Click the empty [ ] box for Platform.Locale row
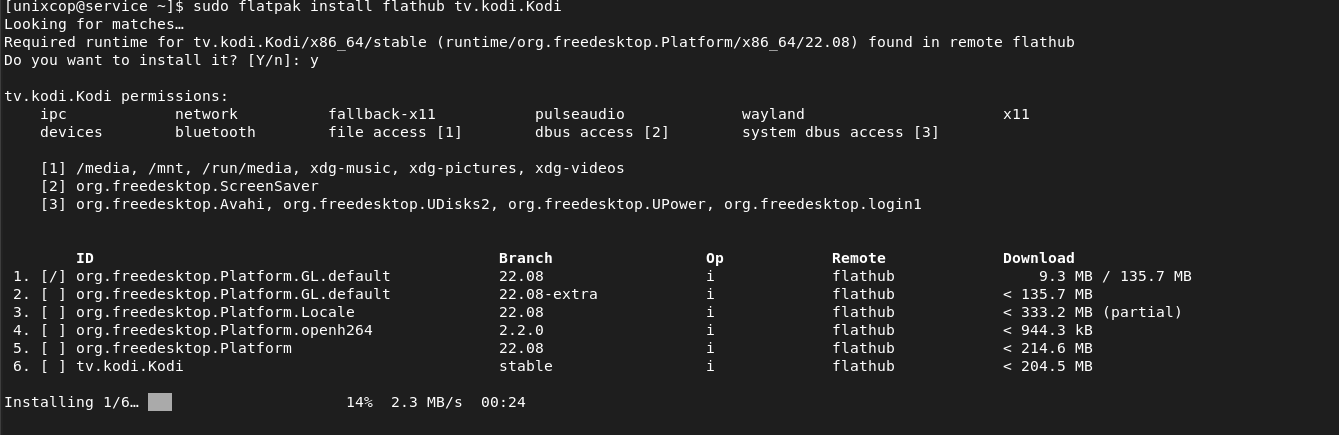The height and width of the screenshot is (435, 1339). click(x=53, y=312)
